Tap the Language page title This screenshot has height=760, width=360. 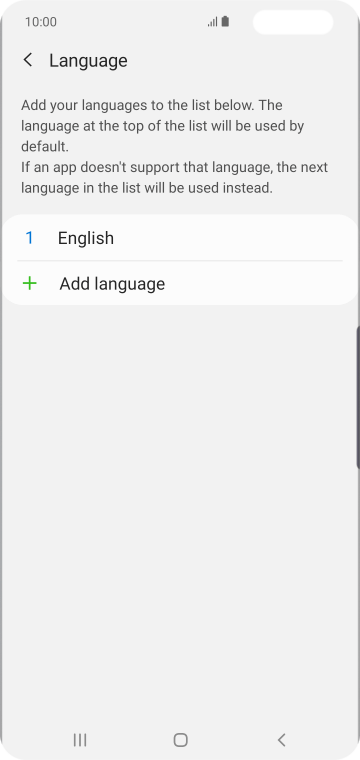point(88,61)
